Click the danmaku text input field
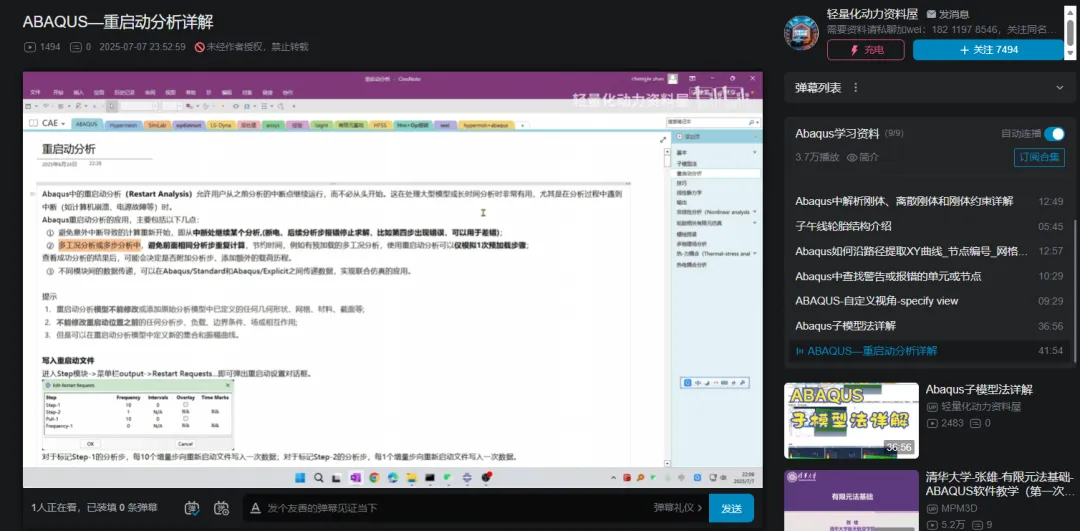 tap(455, 508)
